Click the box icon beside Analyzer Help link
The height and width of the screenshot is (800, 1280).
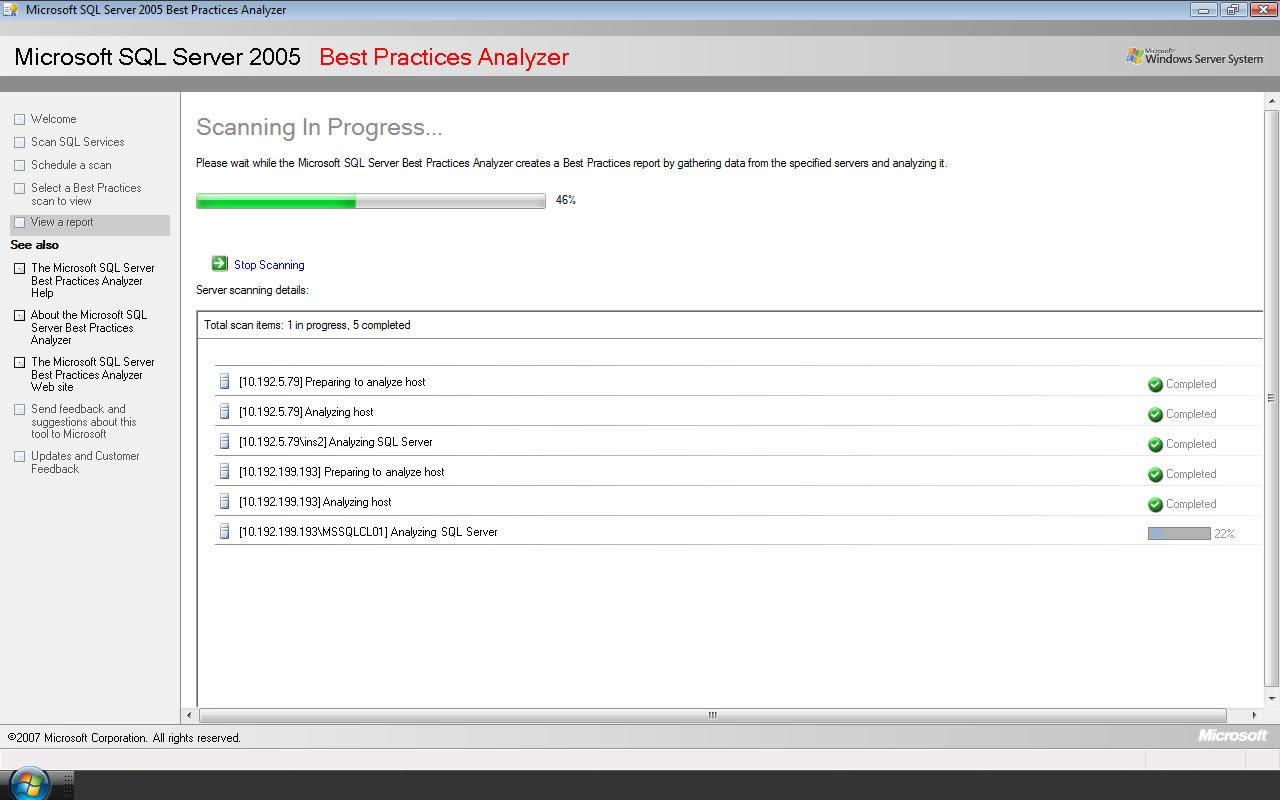pyautogui.click(x=19, y=268)
